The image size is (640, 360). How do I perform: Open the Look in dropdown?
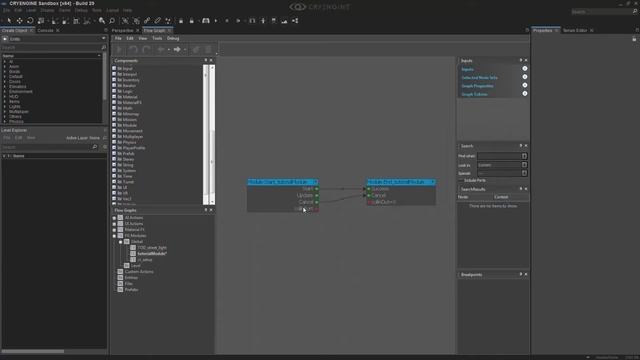click(524, 165)
